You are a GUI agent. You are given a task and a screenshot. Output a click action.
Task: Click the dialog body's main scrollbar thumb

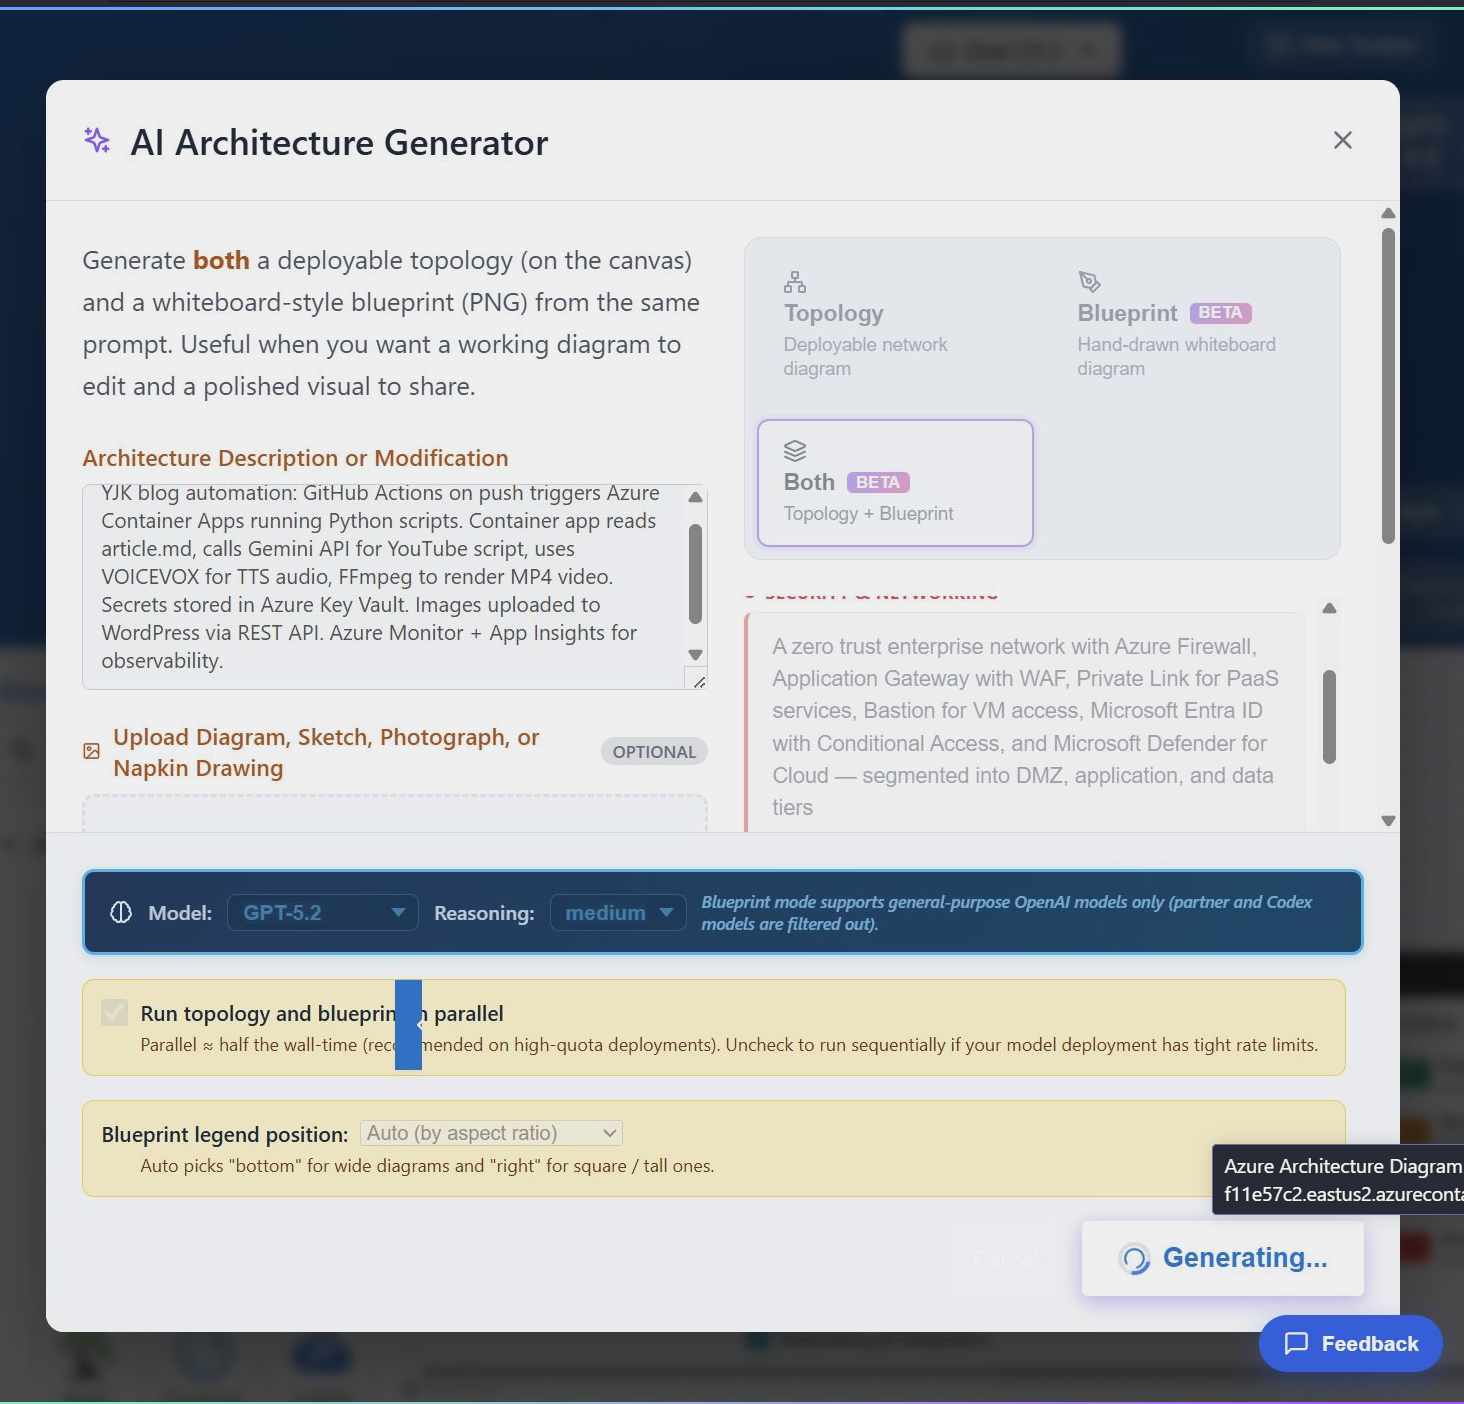tap(1388, 386)
